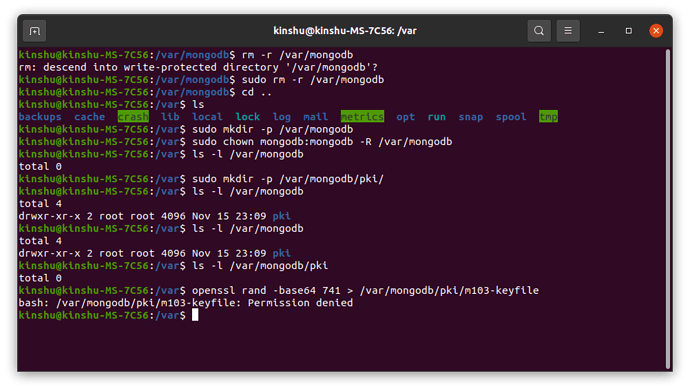Screen dimensions: 690x391
Task: Close the terminal window
Action: pos(656,31)
